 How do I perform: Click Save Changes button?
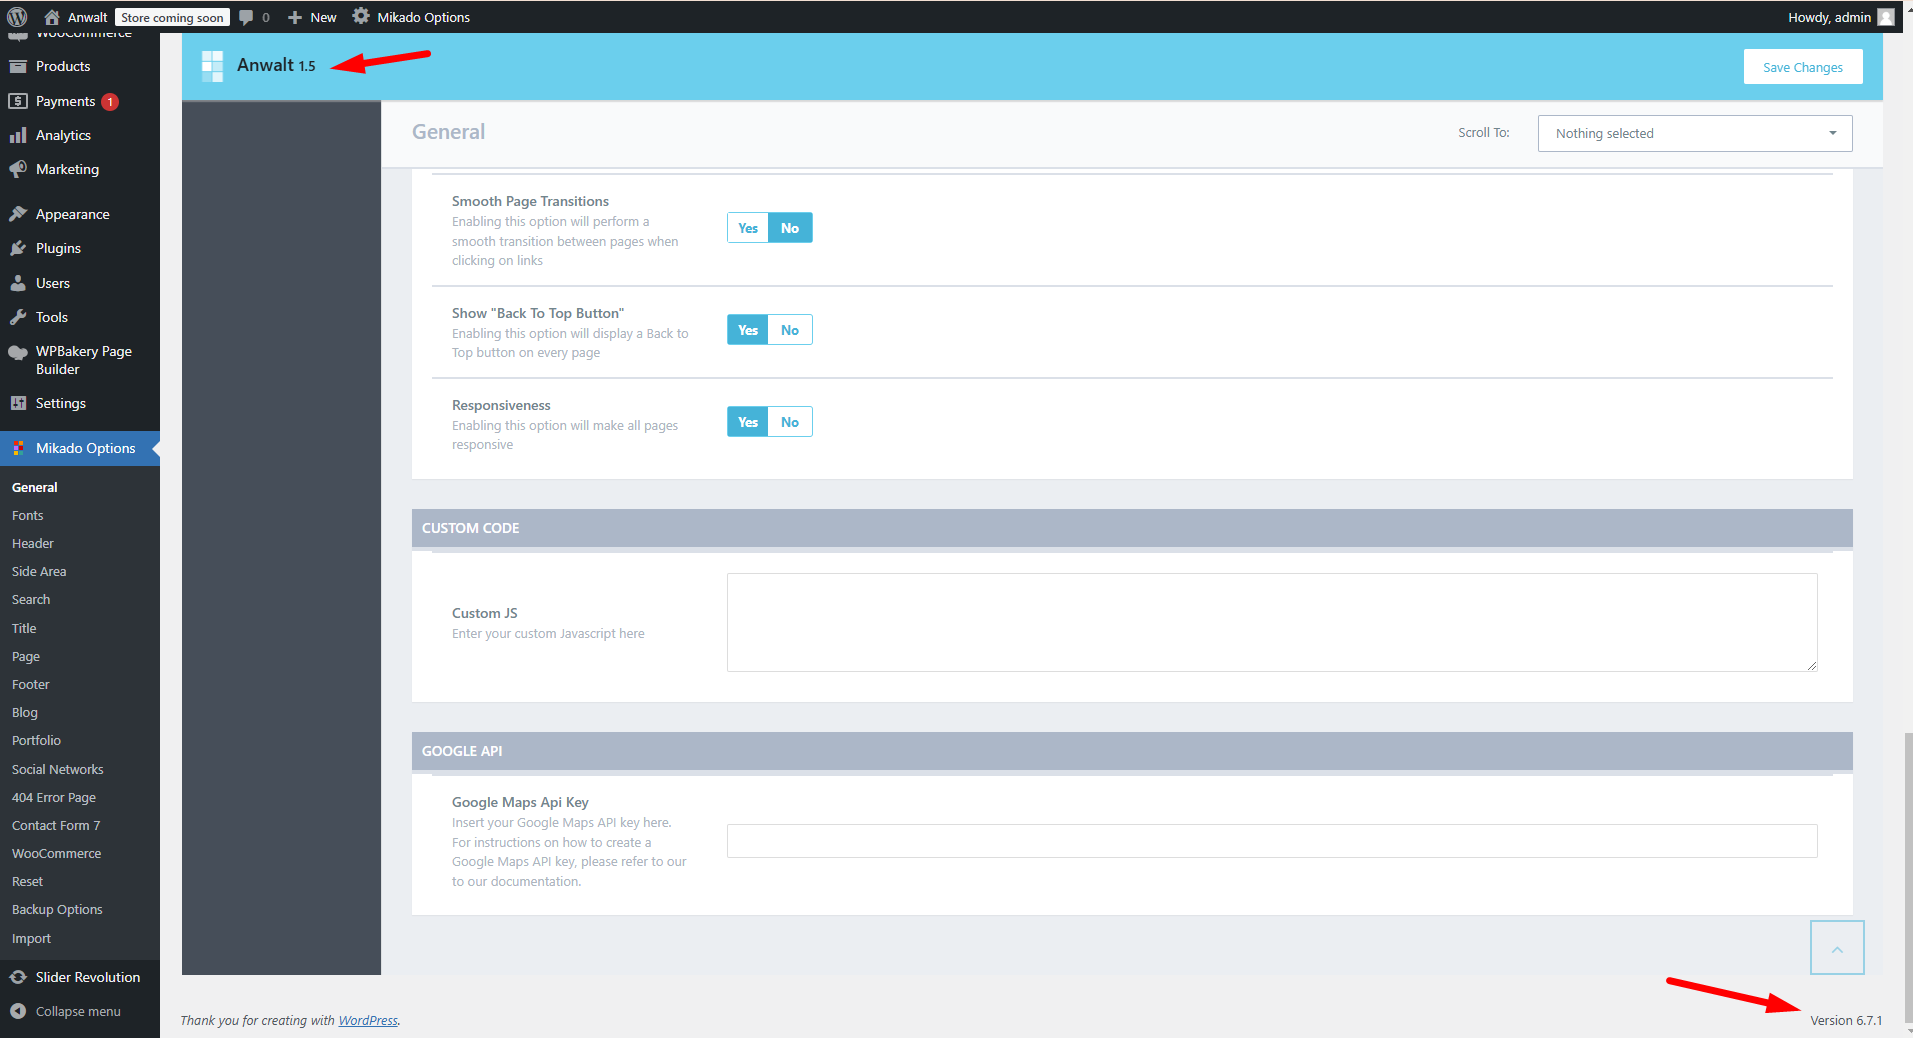[x=1803, y=67]
